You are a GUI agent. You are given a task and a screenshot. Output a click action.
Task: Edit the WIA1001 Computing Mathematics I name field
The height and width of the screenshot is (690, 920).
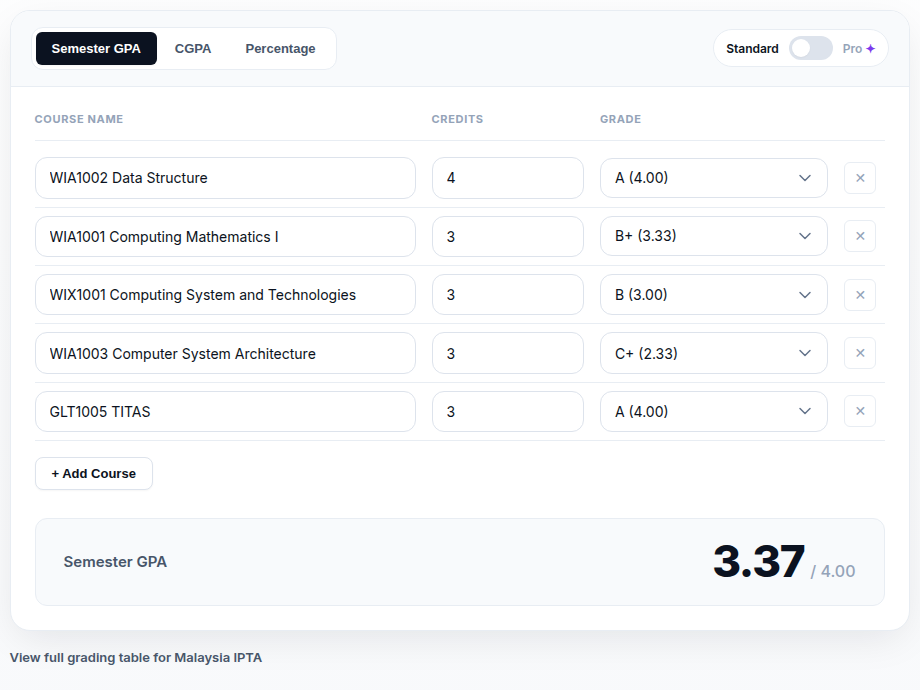[x=225, y=236]
